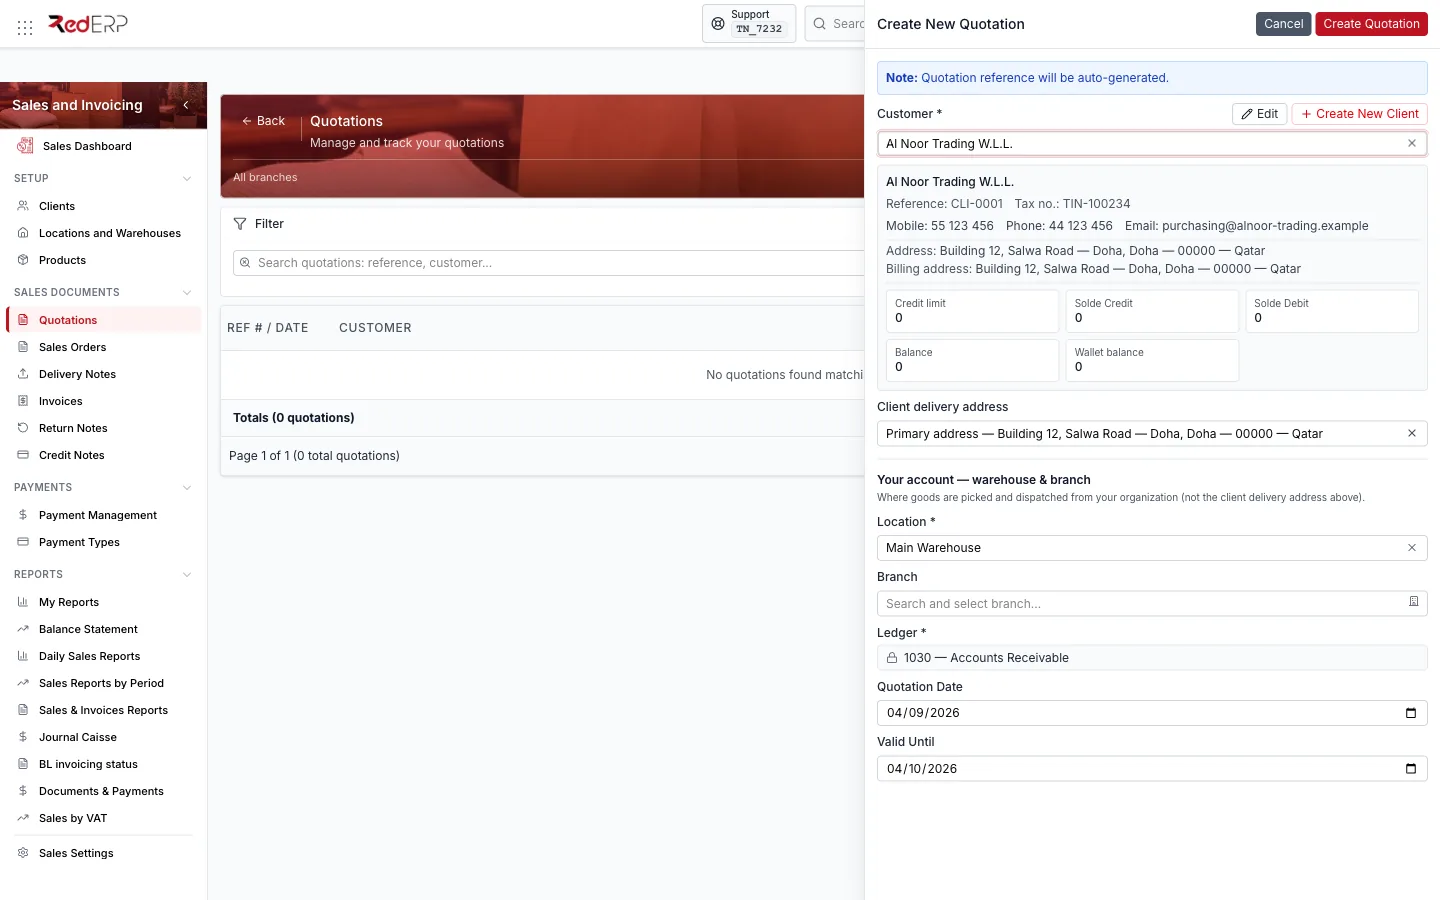Select Quotations in the sidebar
Image resolution: width=1440 pixels, height=900 pixels.
pyautogui.click(x=104, y=320)
